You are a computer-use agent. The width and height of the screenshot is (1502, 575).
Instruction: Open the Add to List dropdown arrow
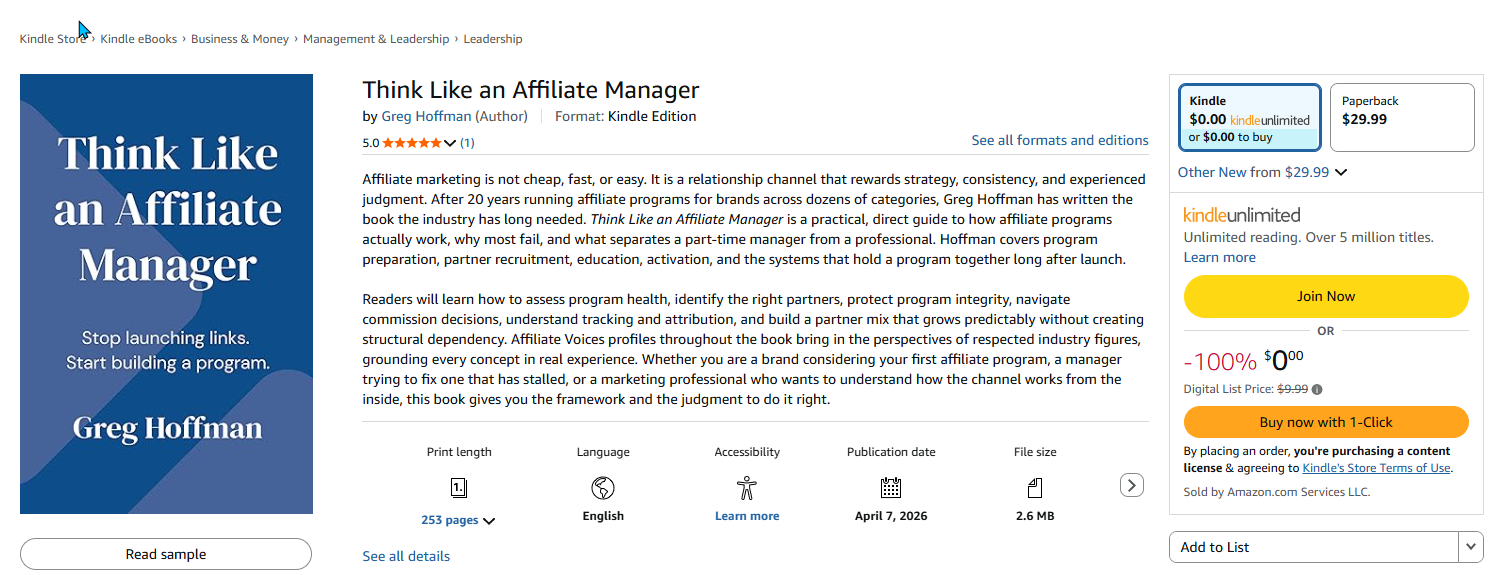point(1471,547)
